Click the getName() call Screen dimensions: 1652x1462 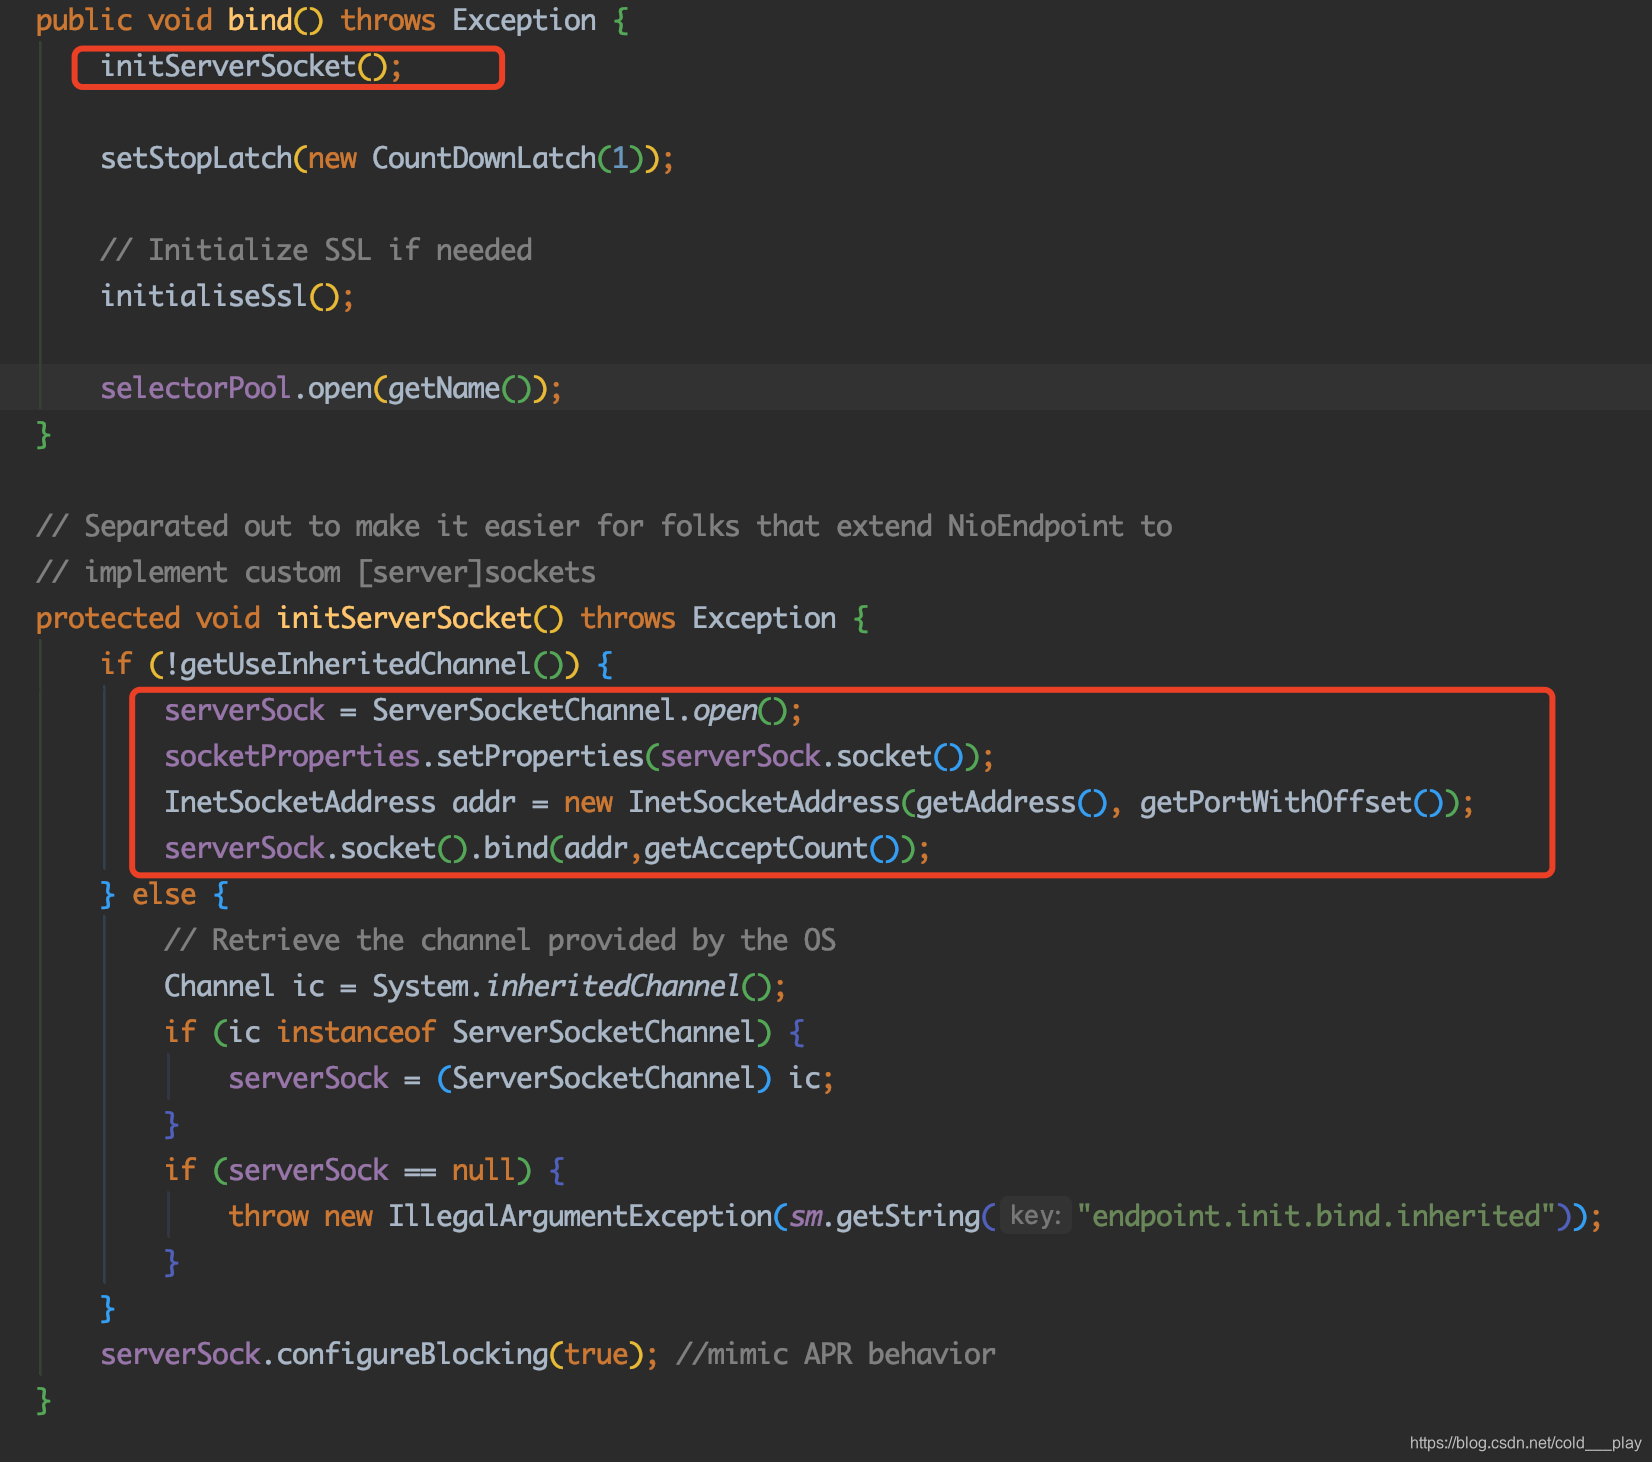(460, 388)
